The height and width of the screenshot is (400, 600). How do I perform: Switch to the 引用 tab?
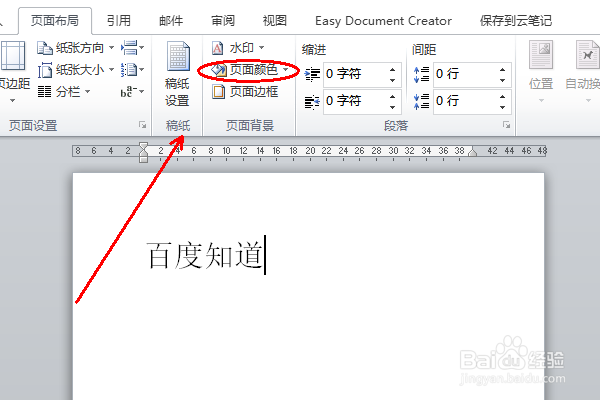click(119, 21)
